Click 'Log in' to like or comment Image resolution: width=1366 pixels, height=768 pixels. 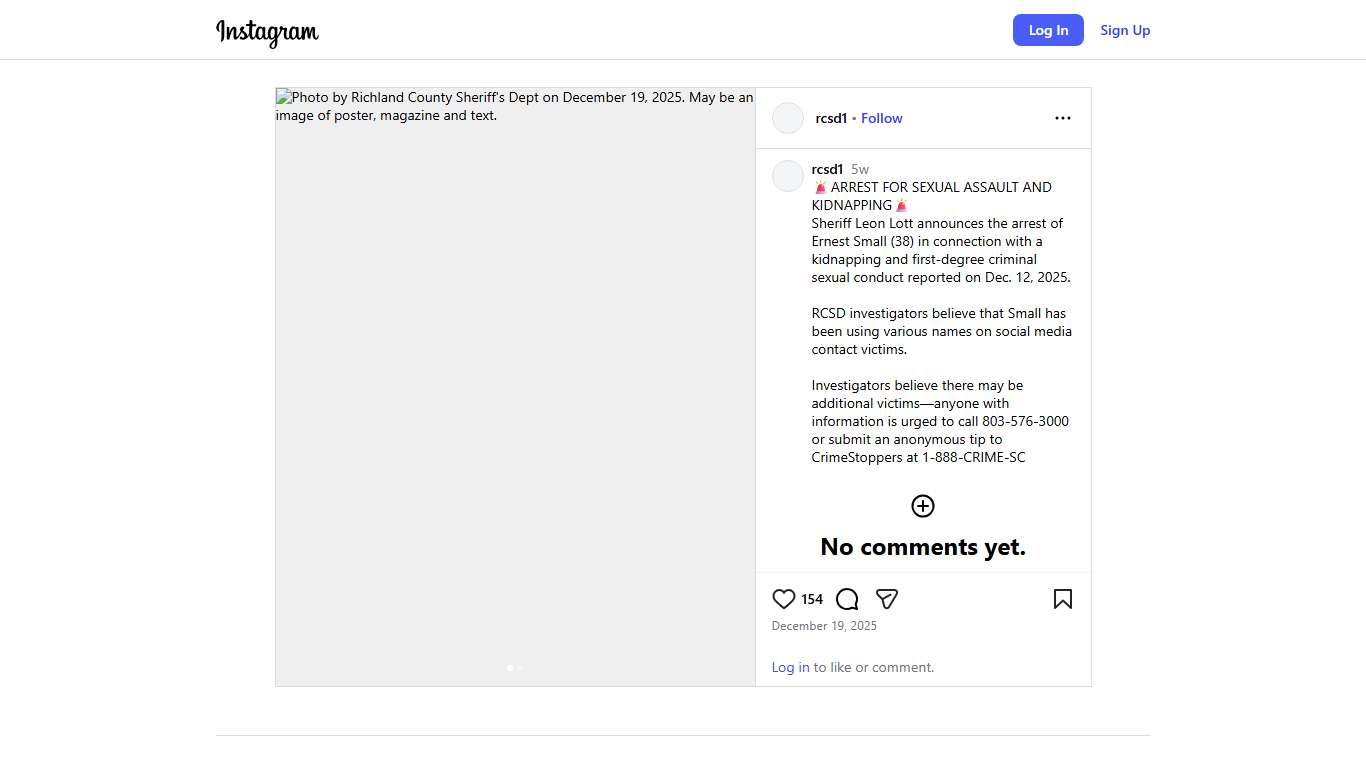[x=790, y=667]
